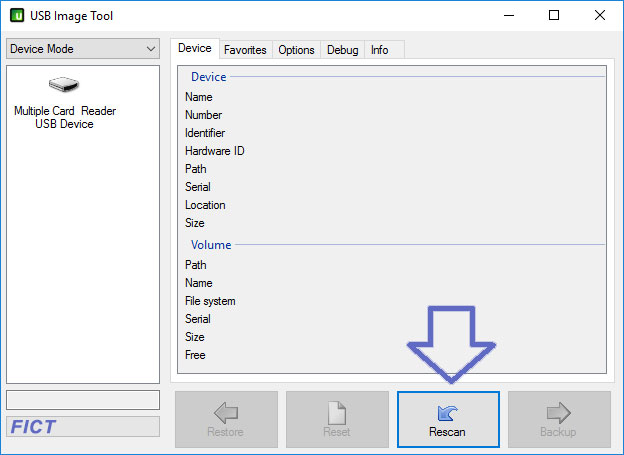
Task: Click the File system label
Action: click(x=210, y=301)
